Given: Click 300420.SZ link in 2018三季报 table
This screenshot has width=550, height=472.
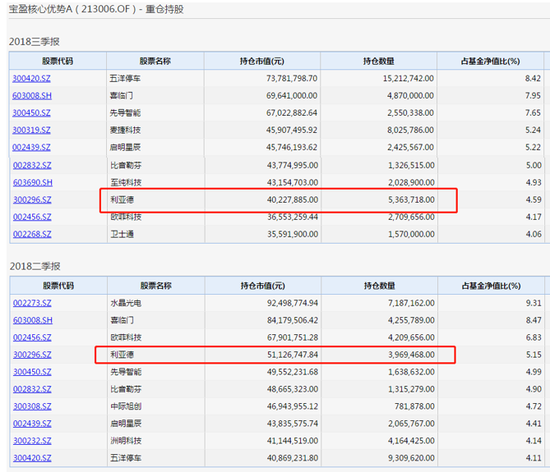Looking at the screenshot, I should click(32, 78).
